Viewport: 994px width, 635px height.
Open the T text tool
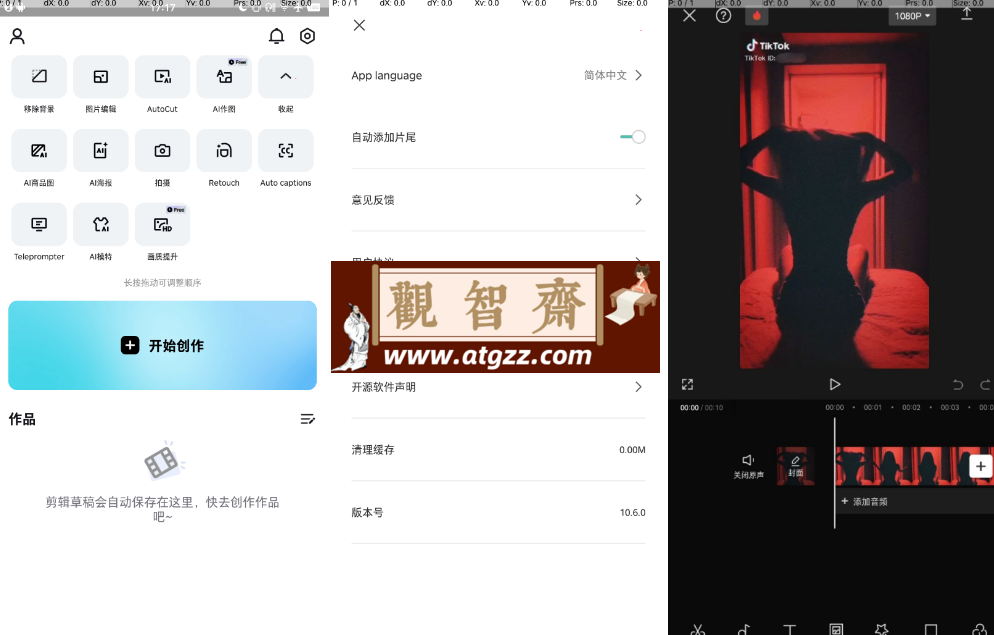[x=789, y=630]
